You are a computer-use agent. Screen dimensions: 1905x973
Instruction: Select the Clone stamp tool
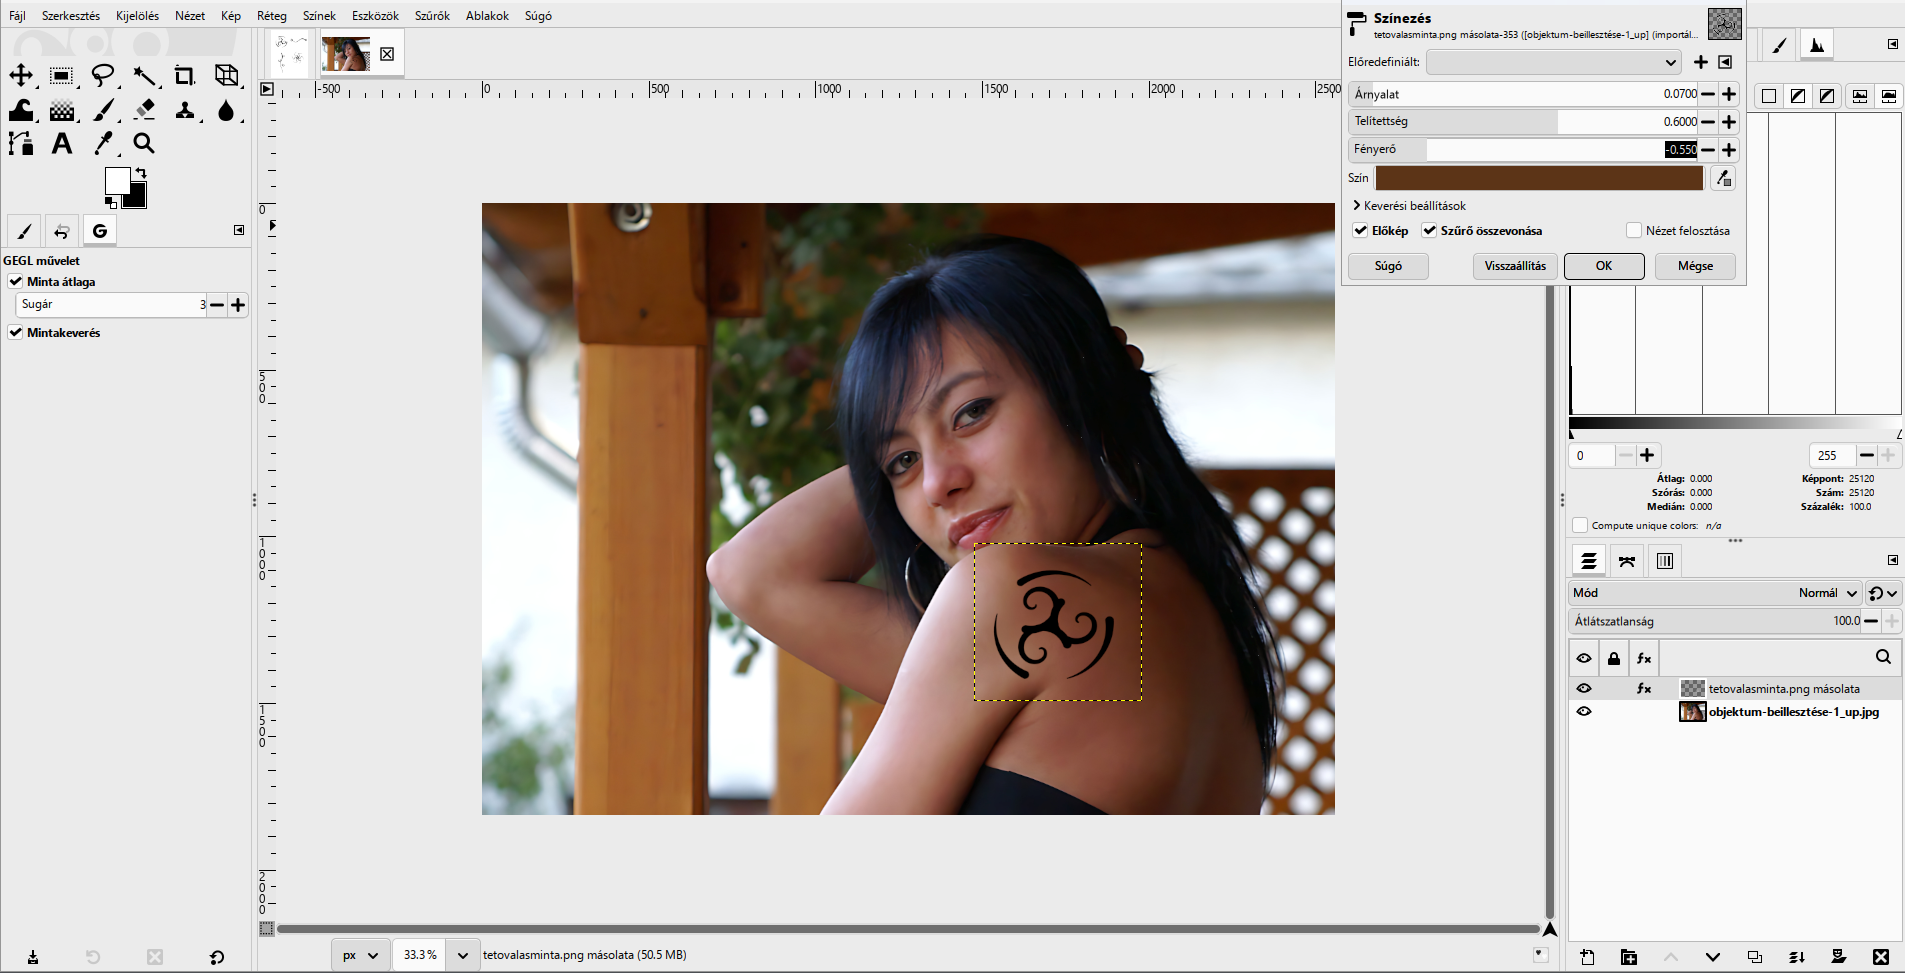tap(185, 110)
